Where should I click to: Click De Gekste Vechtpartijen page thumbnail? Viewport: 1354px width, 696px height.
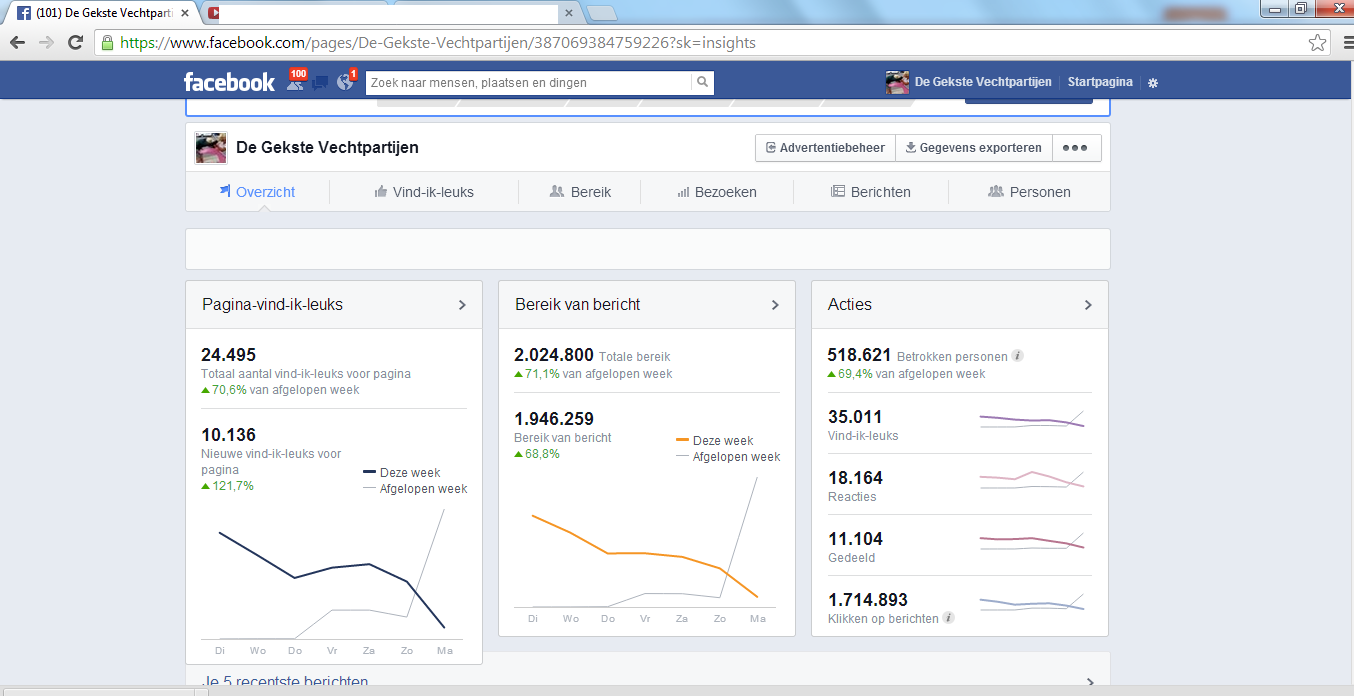[211, 148]
